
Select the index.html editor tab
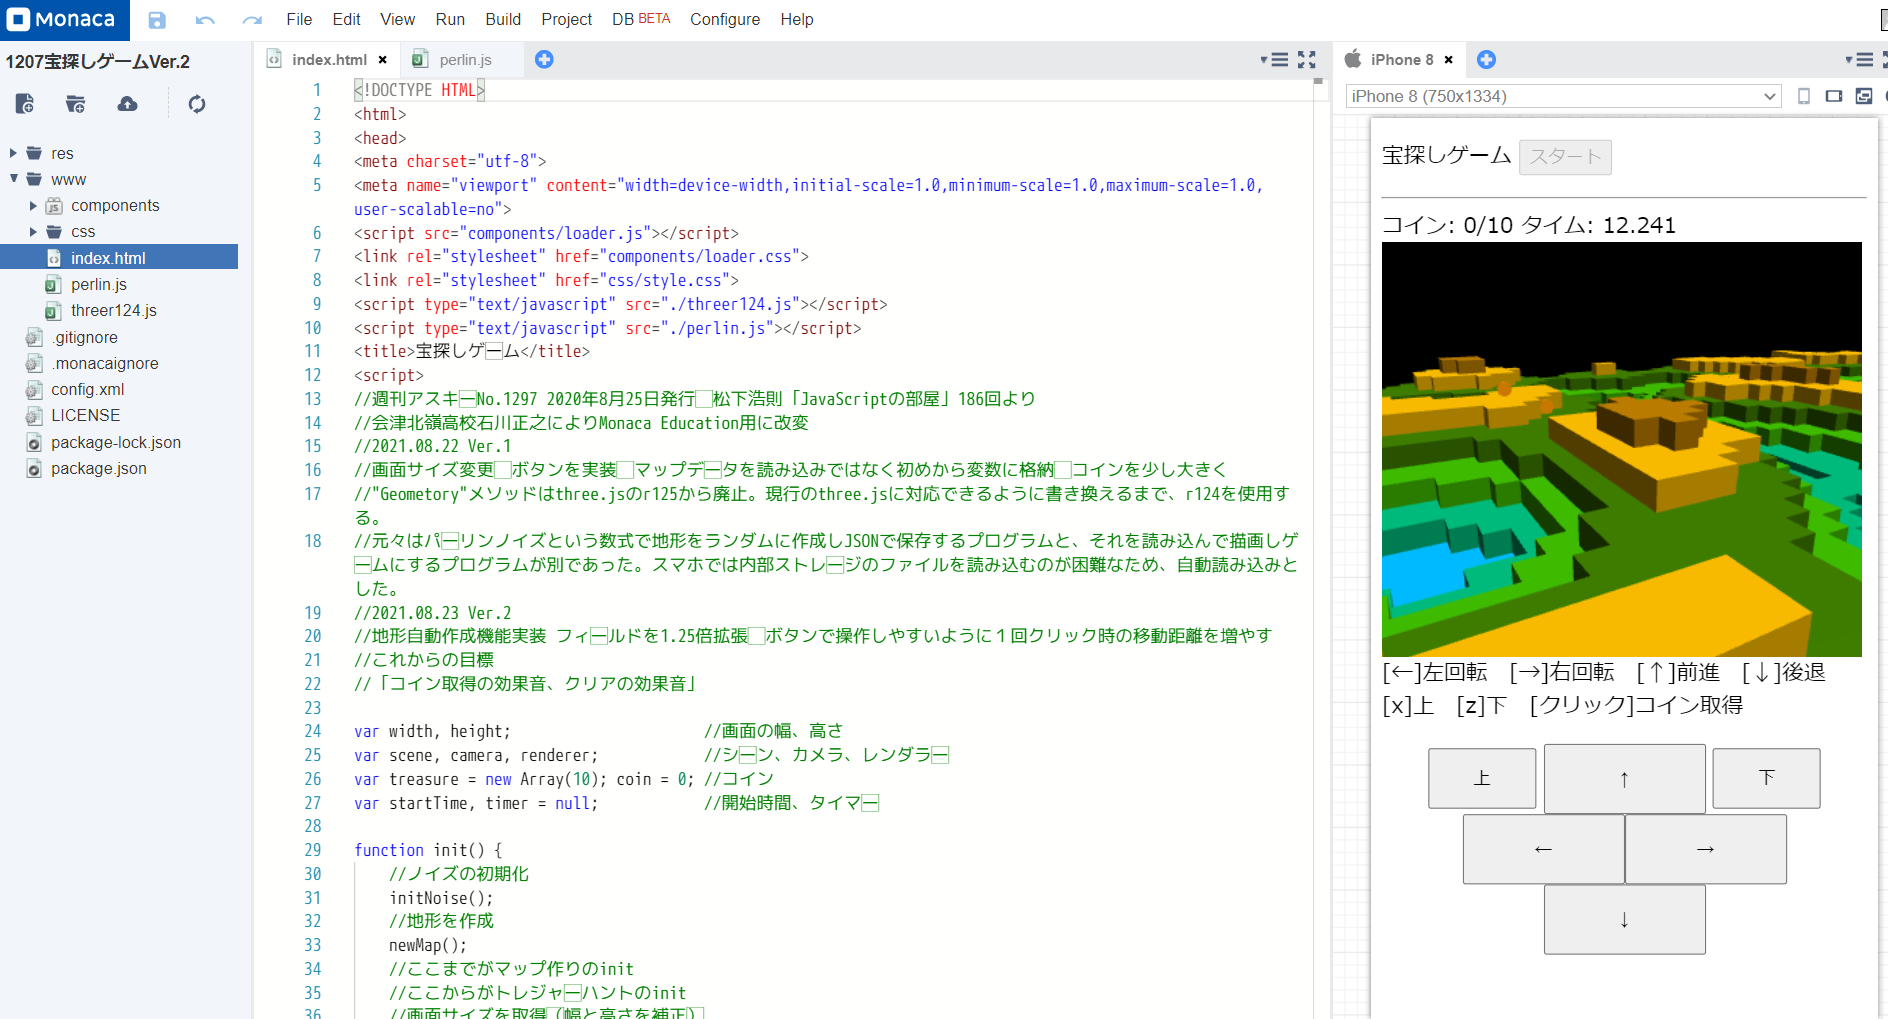click(x=329, y=60)
